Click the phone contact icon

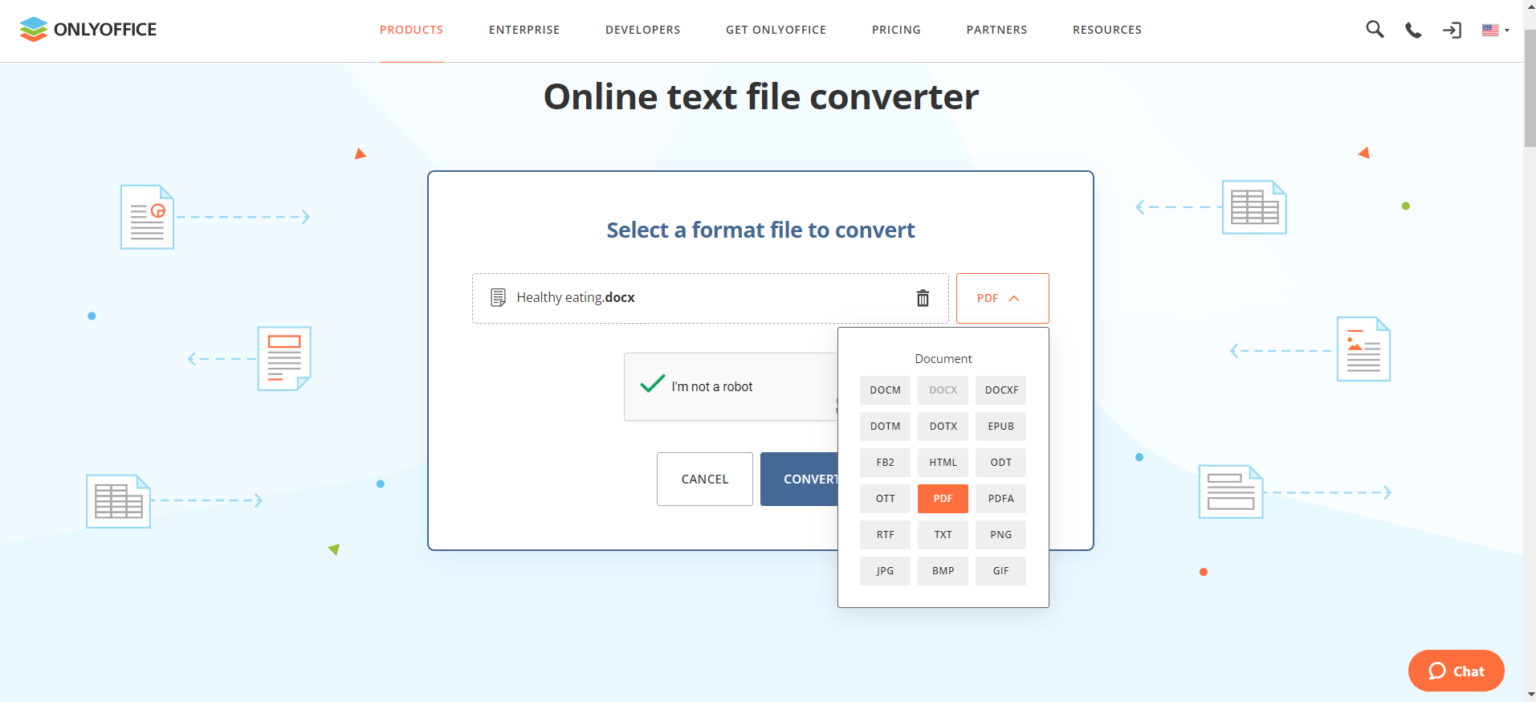[1412, 29]
